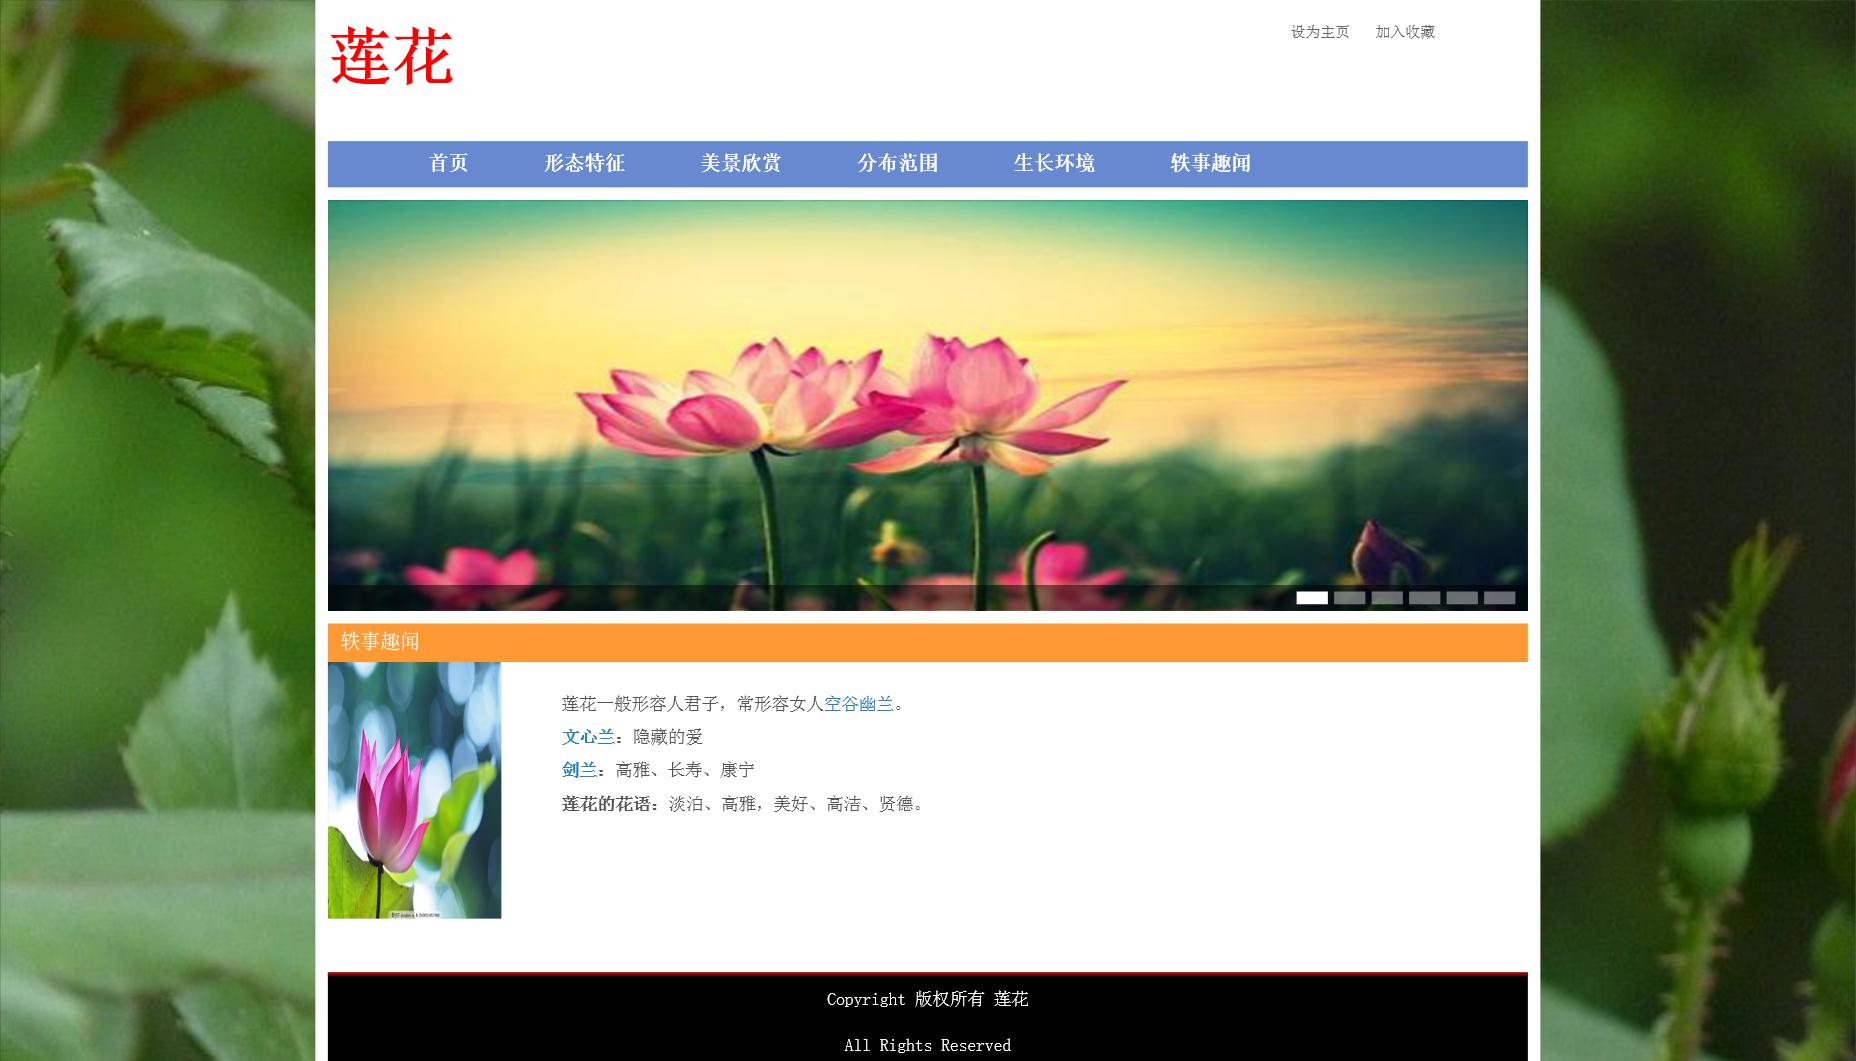
Task: Open the 空谷幽兰 hyperlink
Action: pos(858,704)
